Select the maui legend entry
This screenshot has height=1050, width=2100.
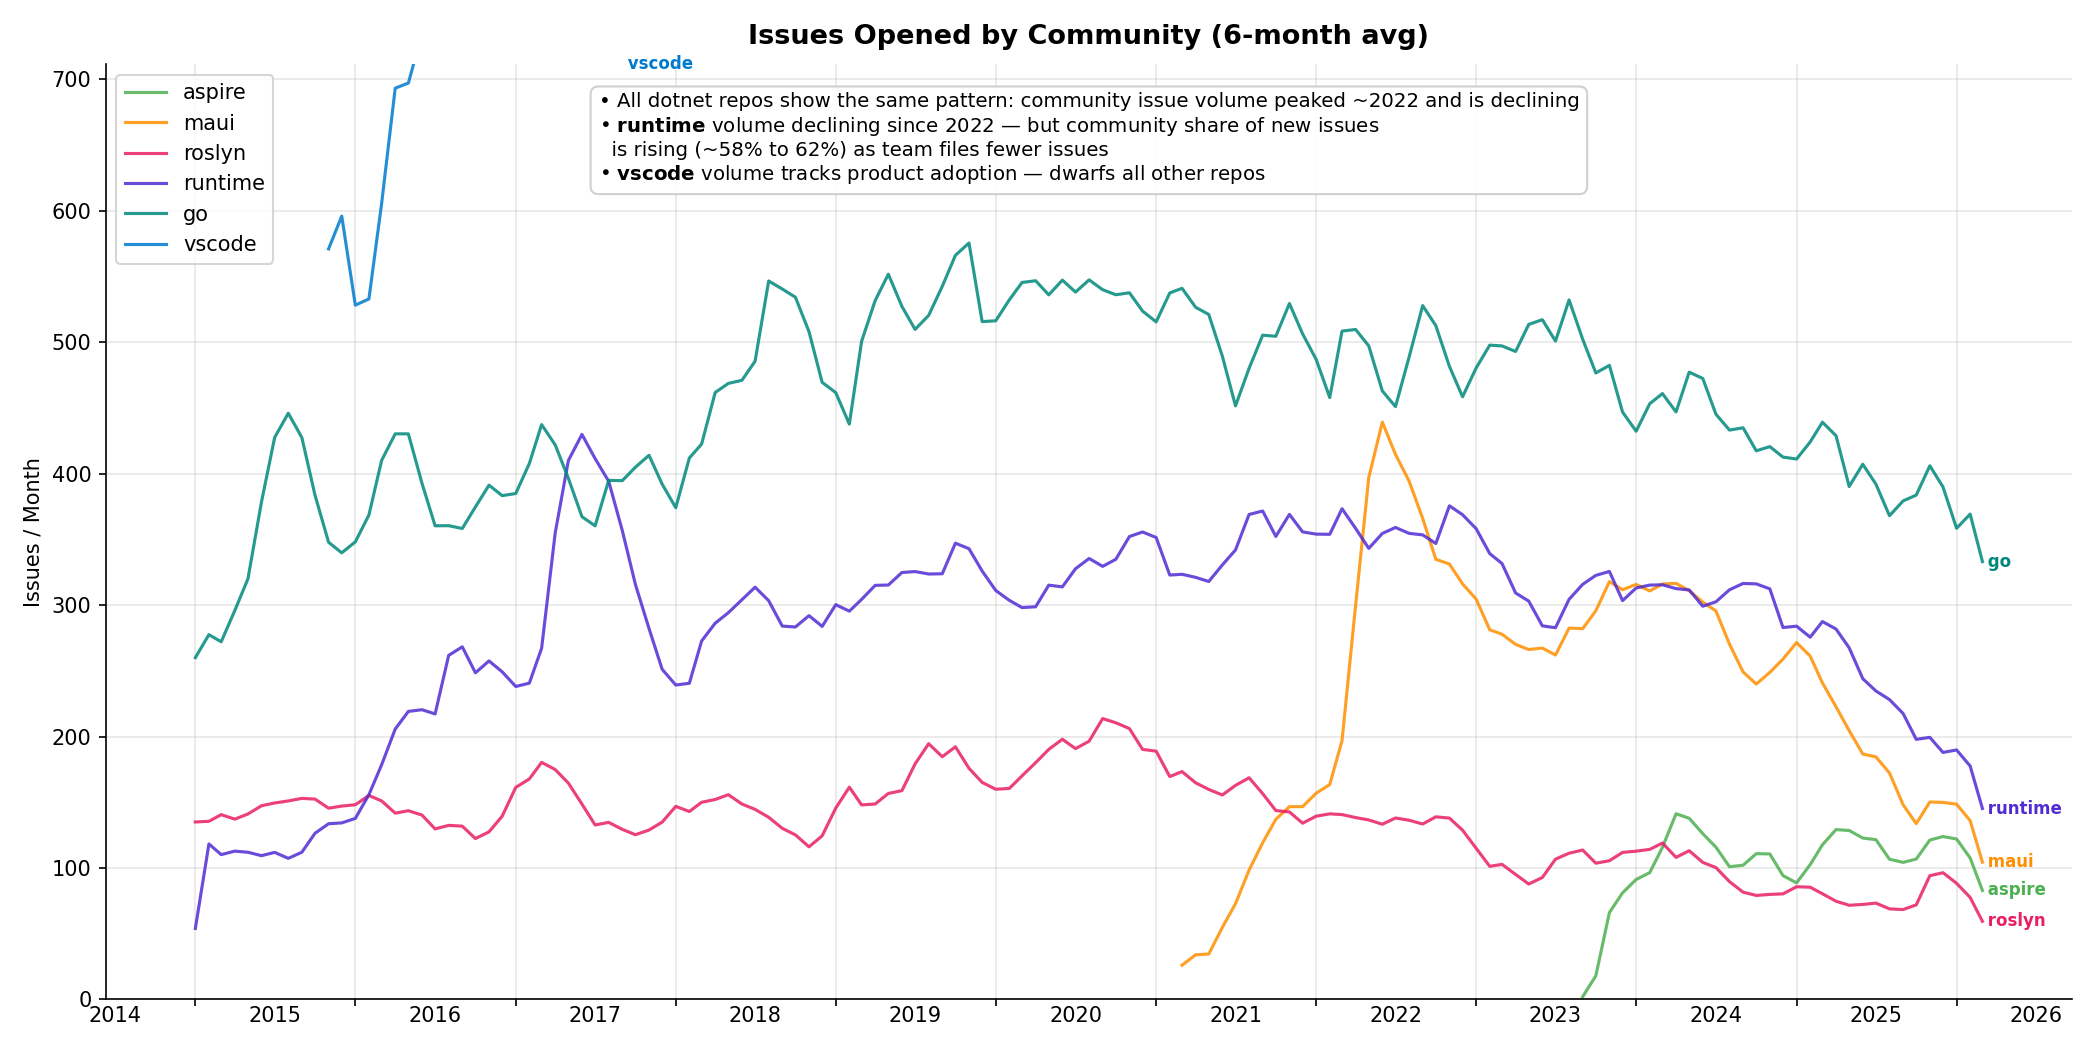(x=210, y=122)
